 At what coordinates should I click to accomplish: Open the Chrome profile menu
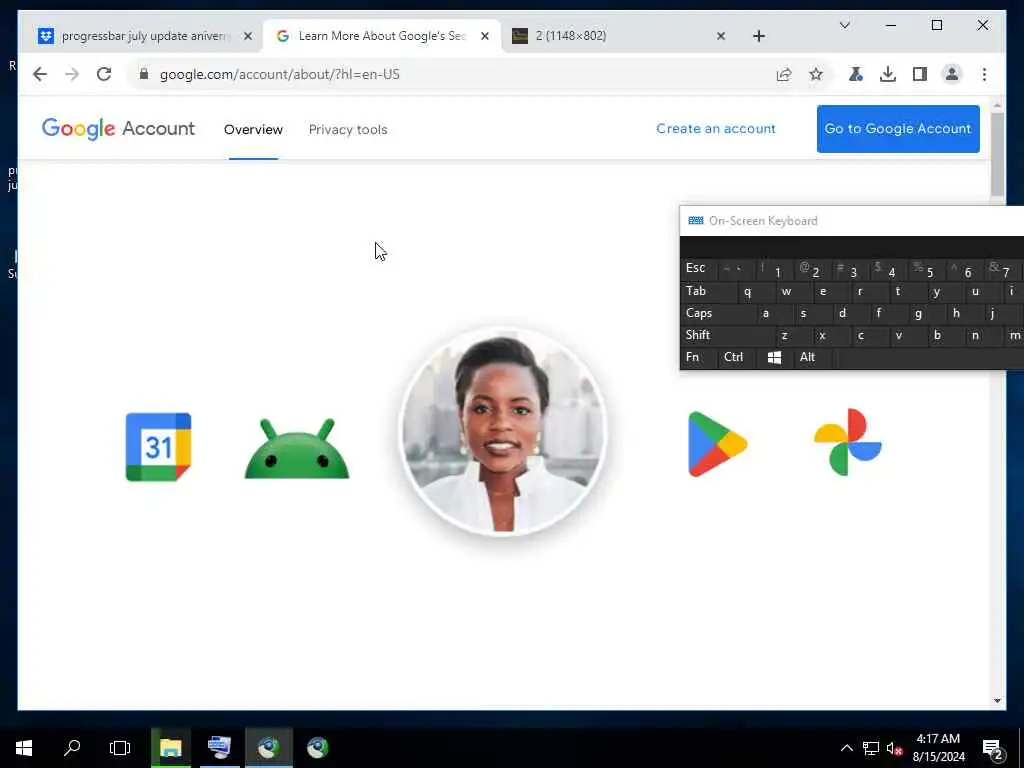point(952,74)
